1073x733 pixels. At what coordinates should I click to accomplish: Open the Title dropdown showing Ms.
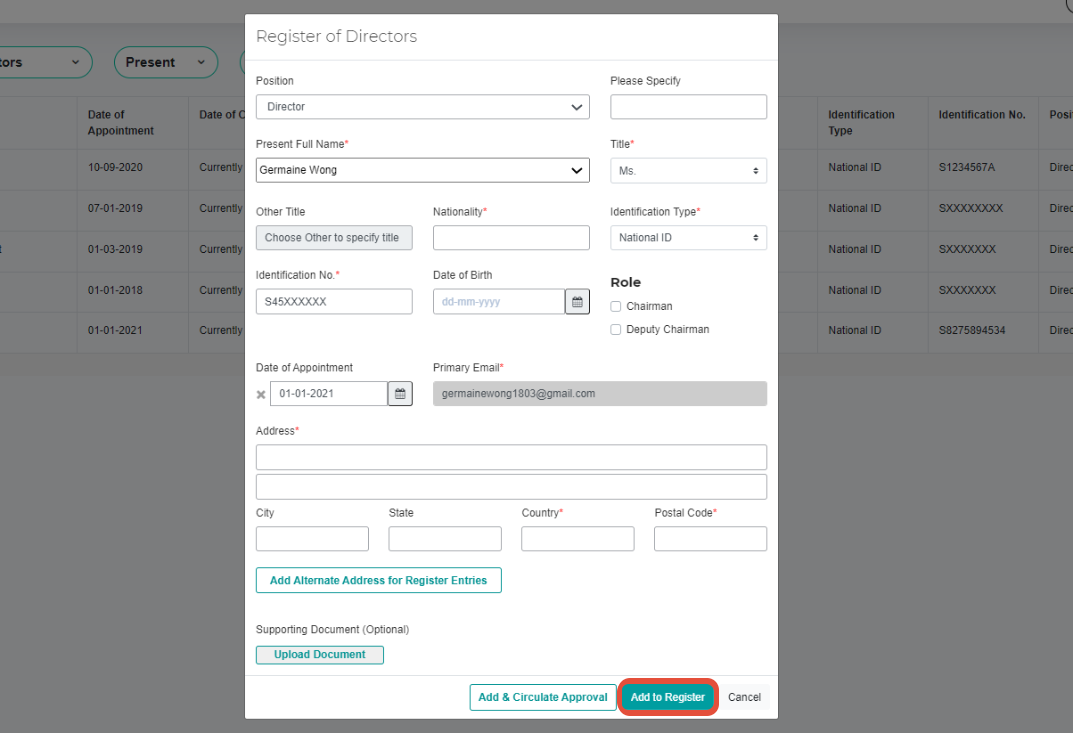click(688, 170)
